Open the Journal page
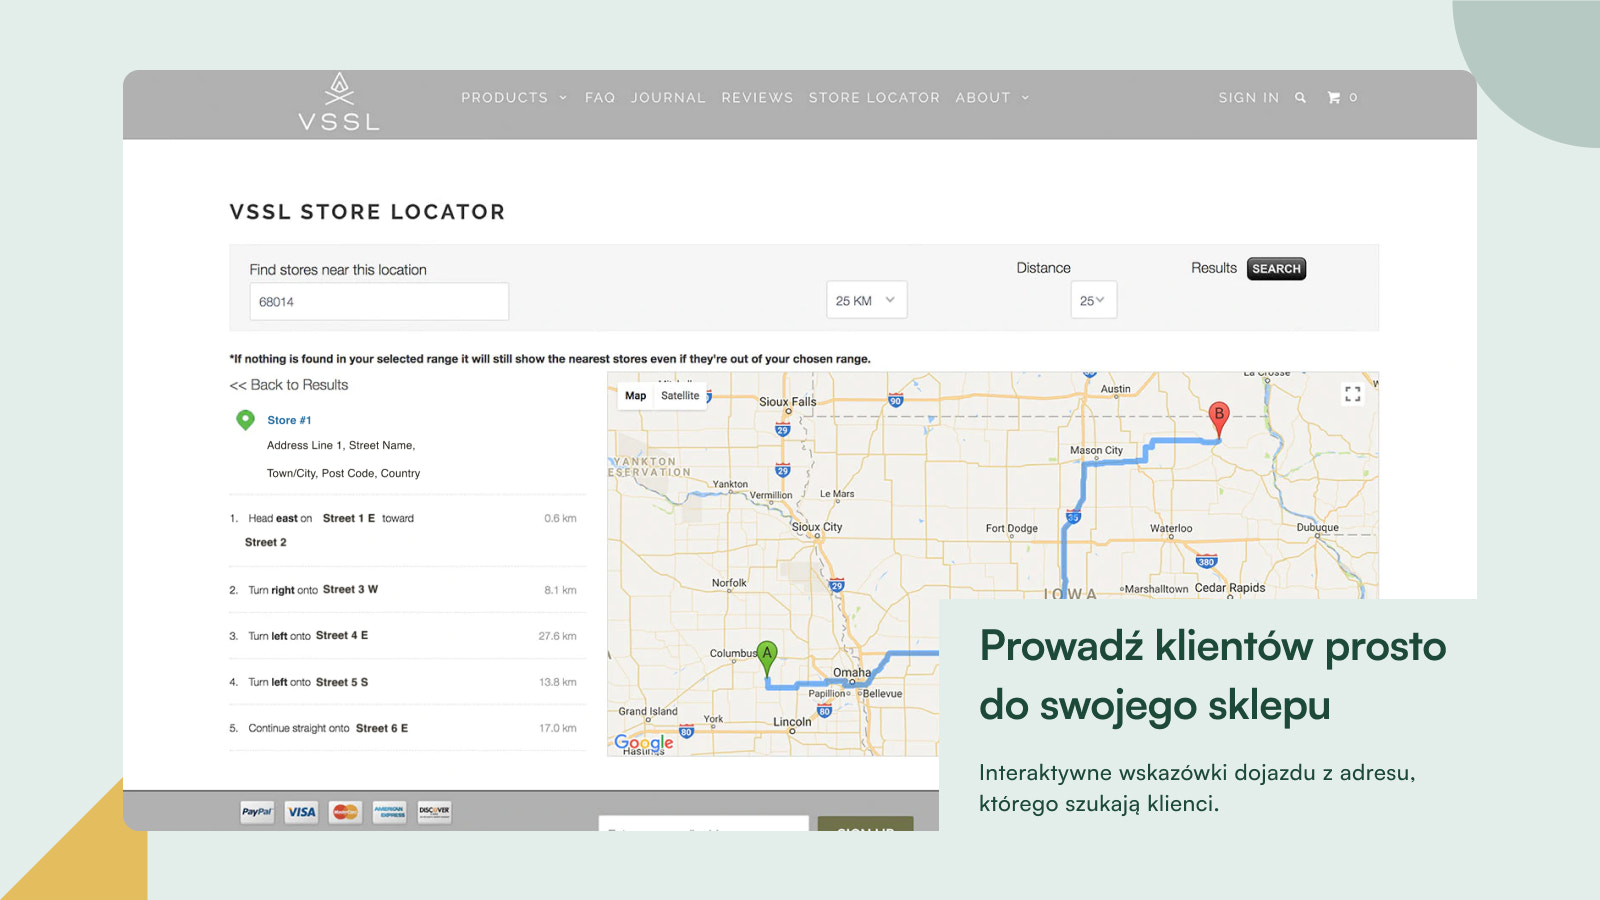 tap(668, 98)
